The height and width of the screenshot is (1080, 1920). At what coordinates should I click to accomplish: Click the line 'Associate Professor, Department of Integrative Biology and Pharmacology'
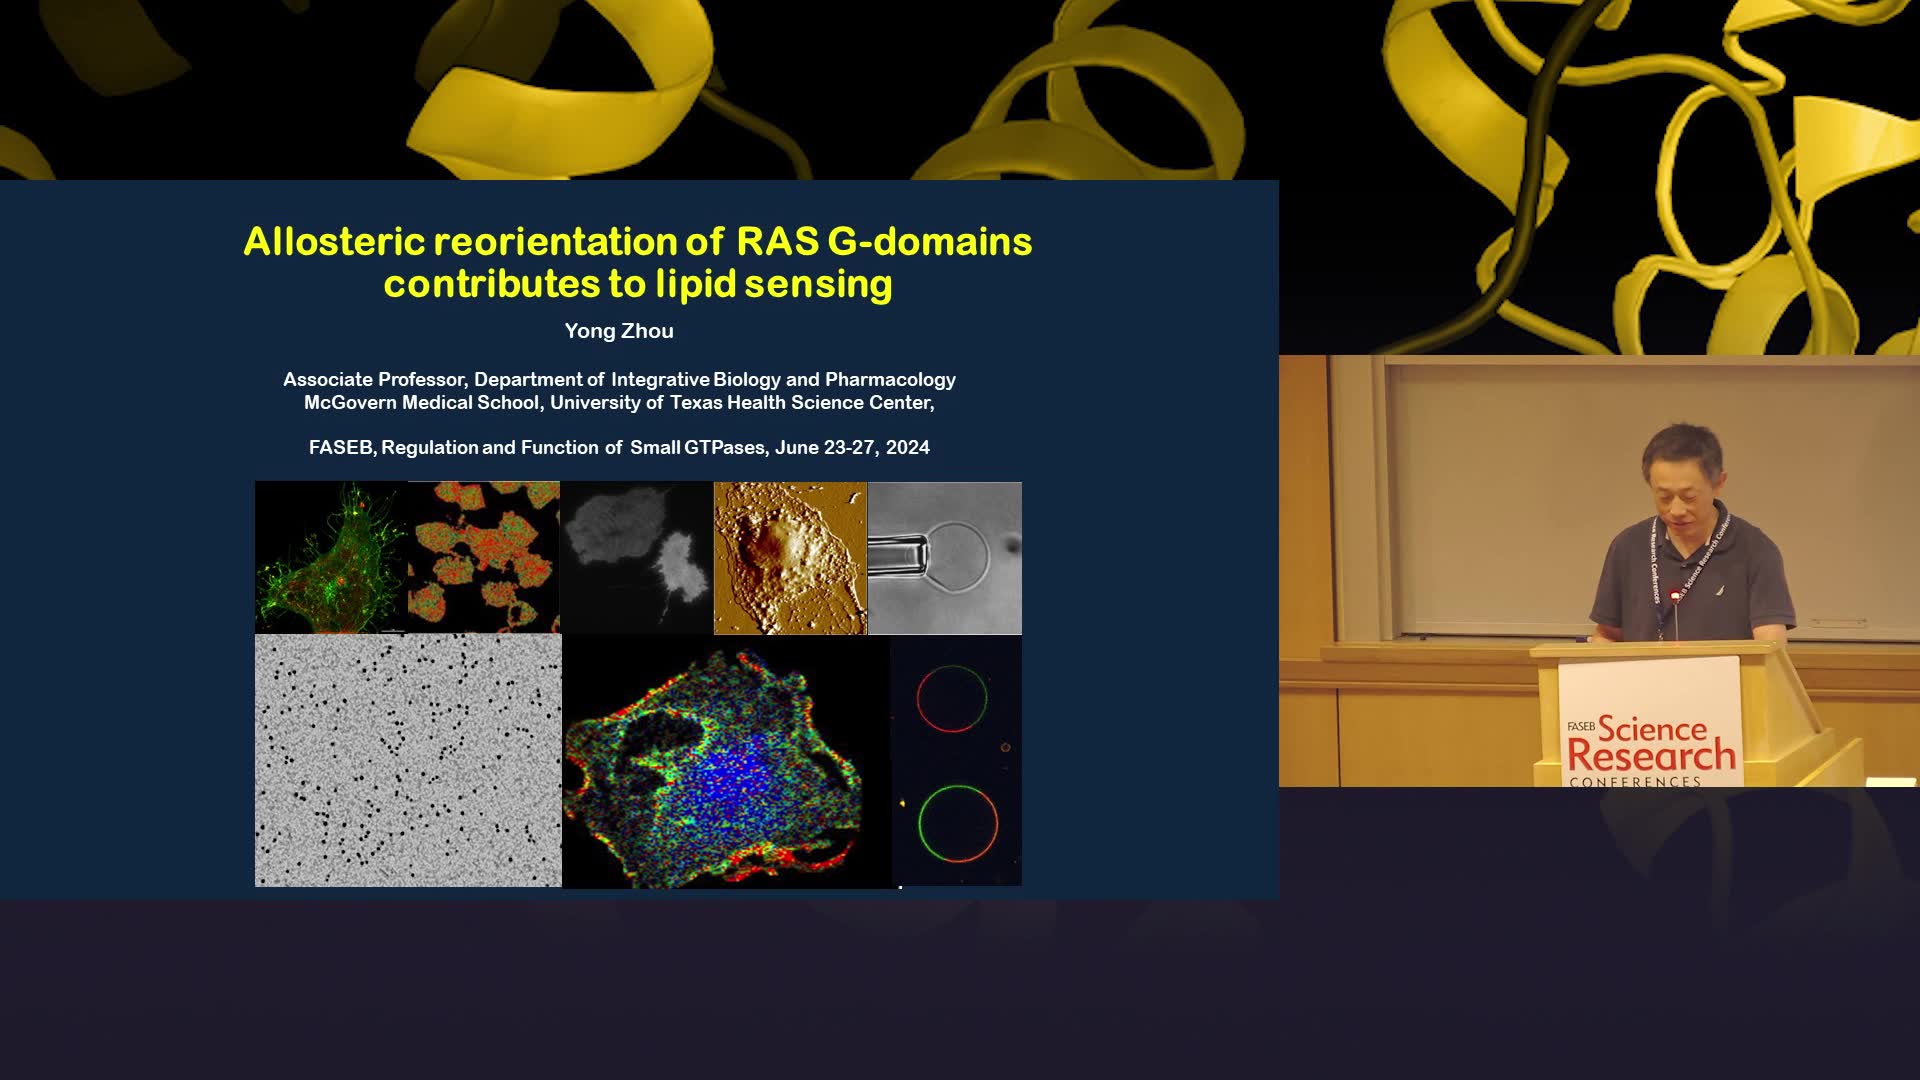[619, 379]
